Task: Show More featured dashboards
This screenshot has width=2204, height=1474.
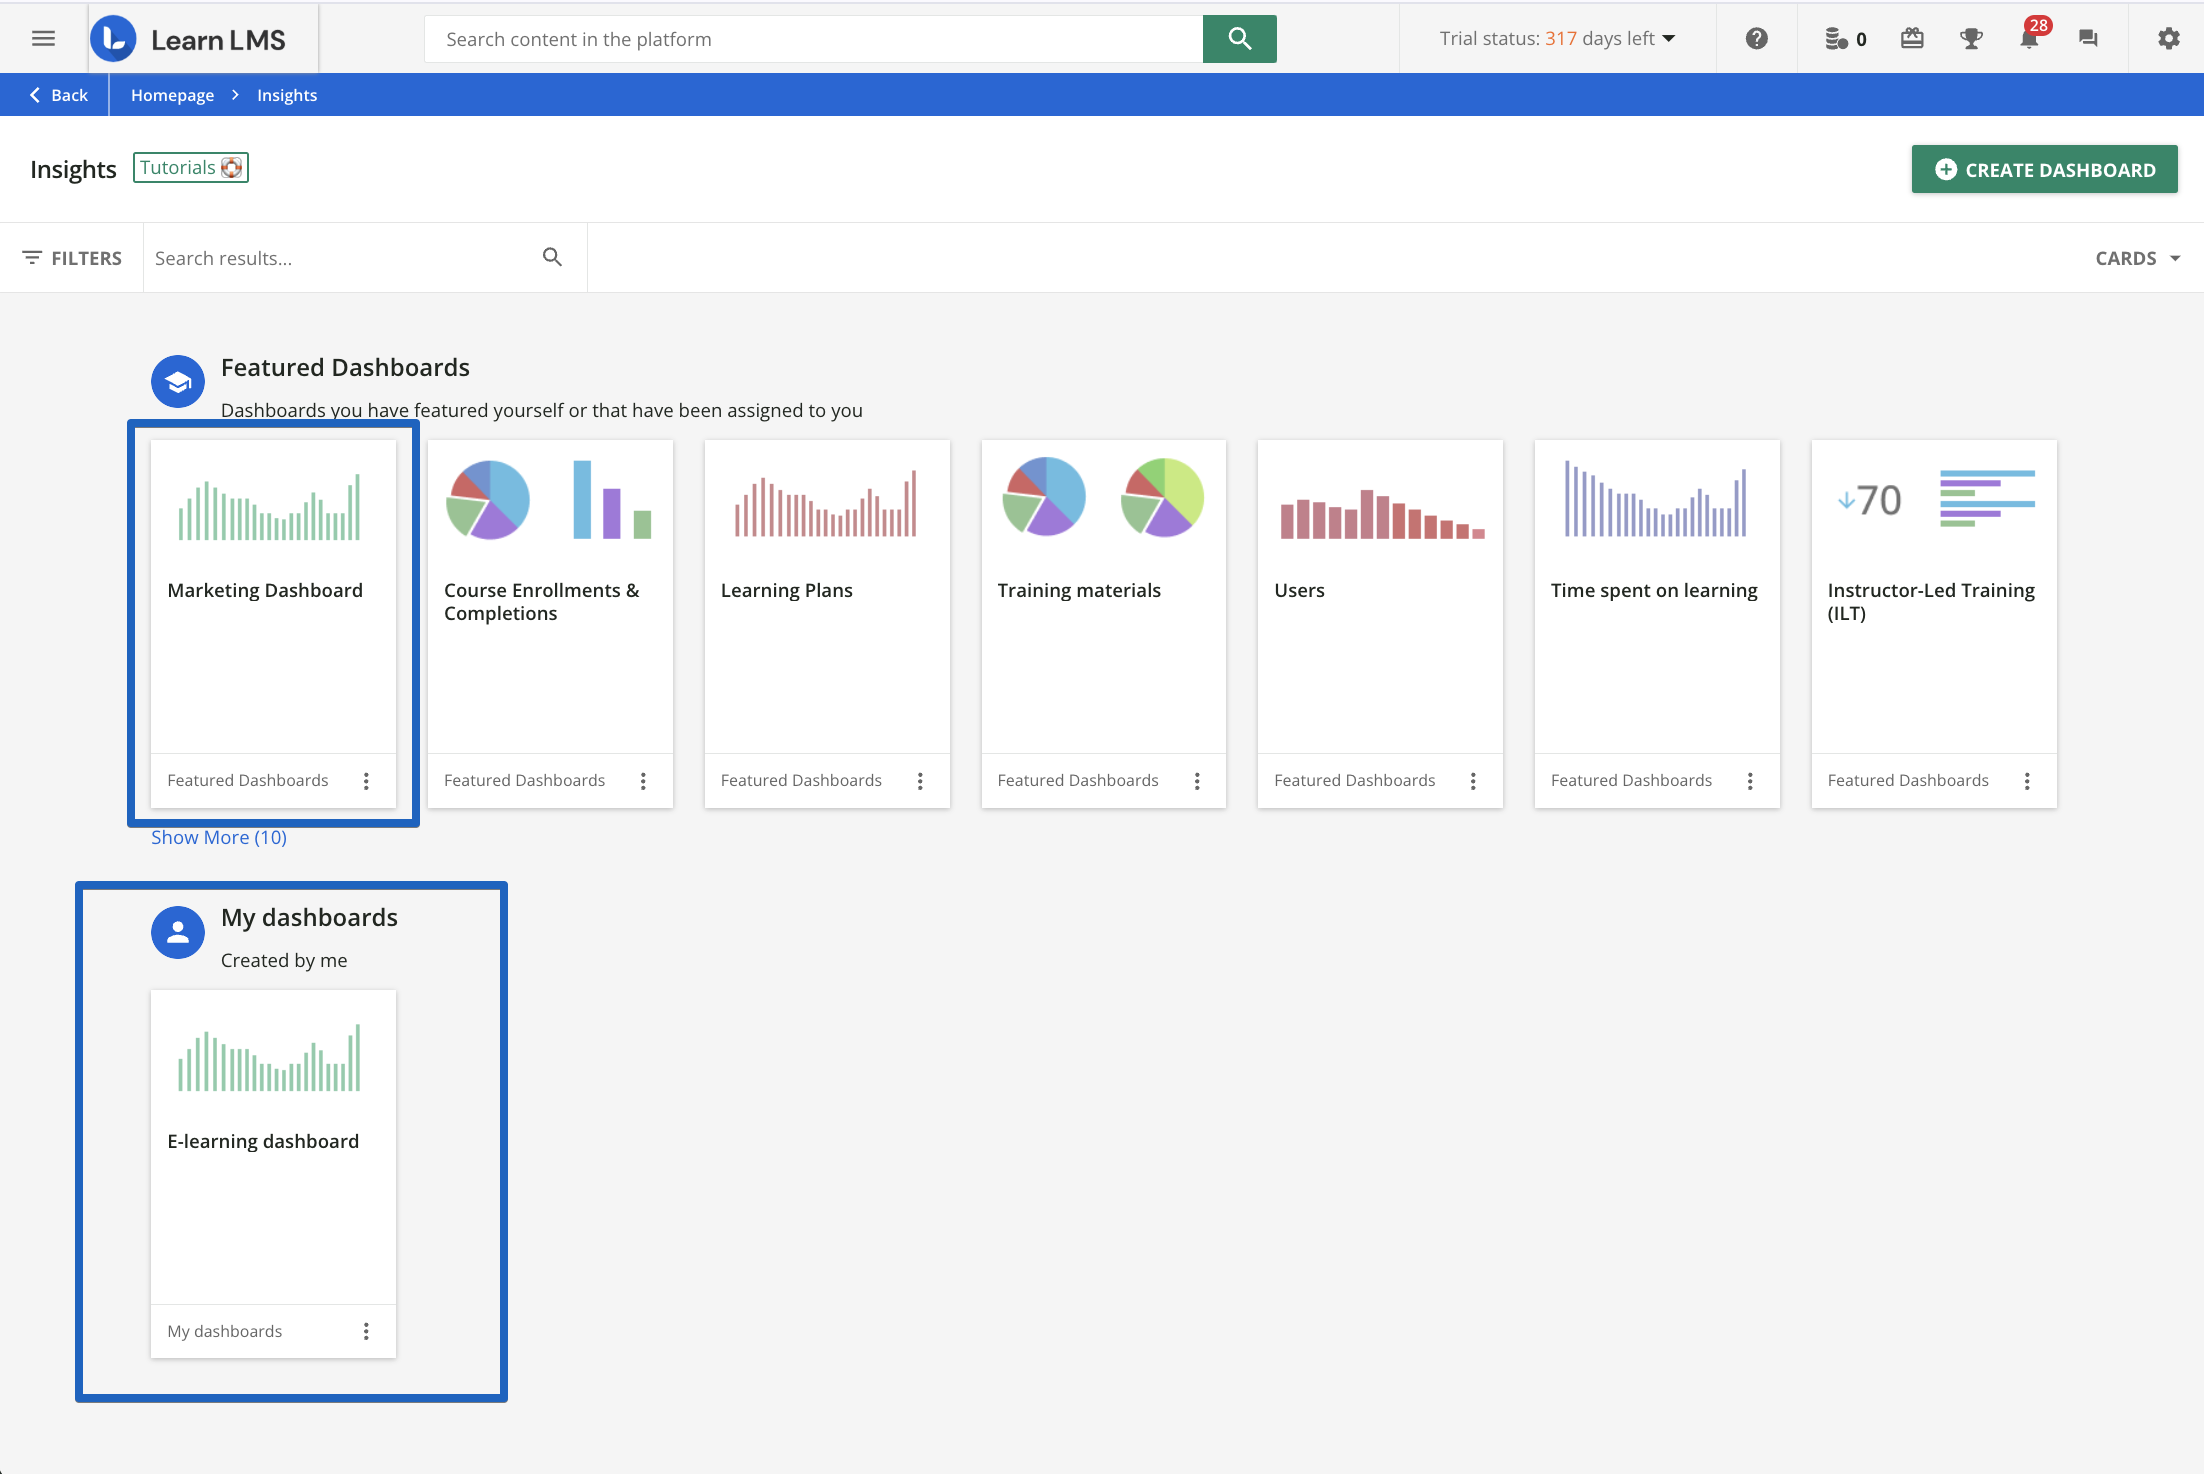Action: point(219,837)
